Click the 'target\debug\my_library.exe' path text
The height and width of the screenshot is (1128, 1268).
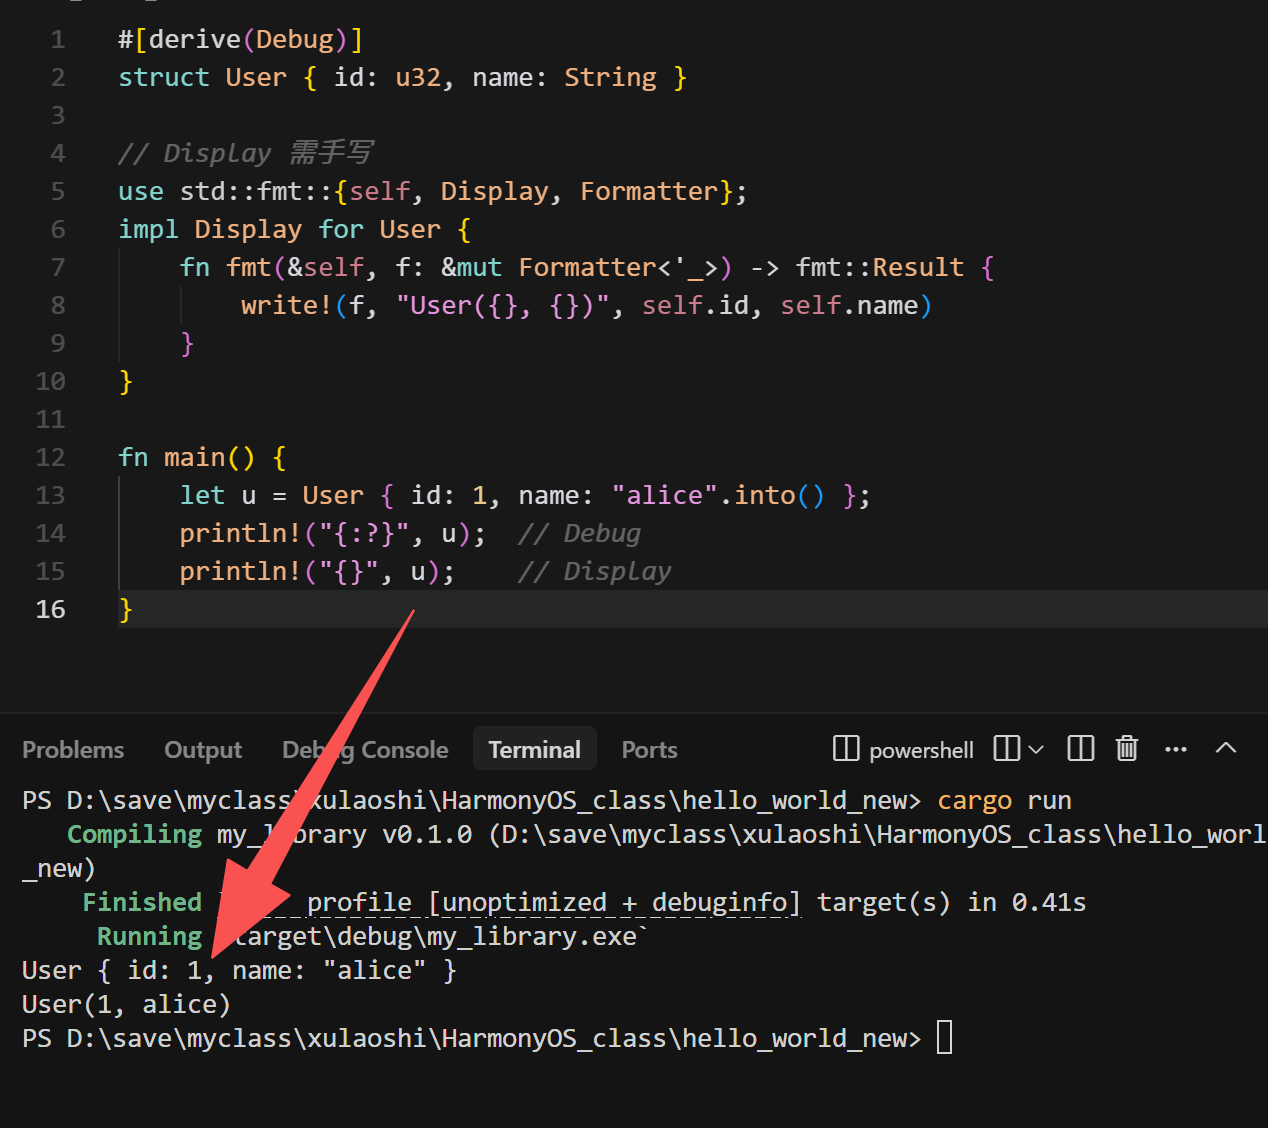pyautogui.click(x=434, y=936)
